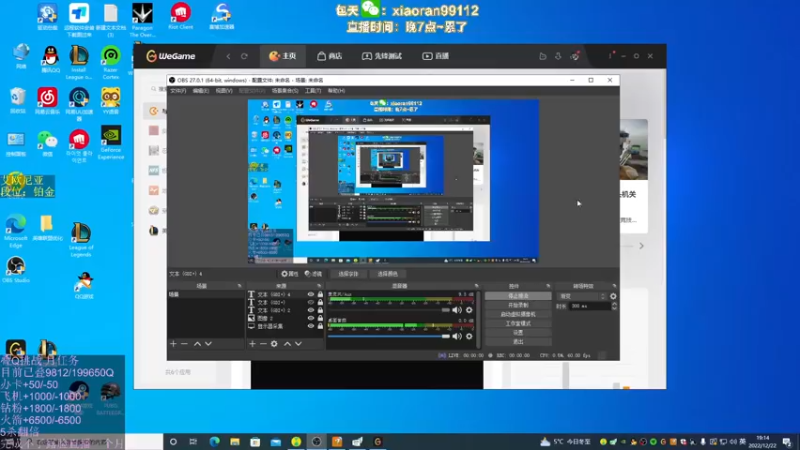Remove selected scene with minus button
Viewport: 800px width, 450px height.
click(184, 344)
